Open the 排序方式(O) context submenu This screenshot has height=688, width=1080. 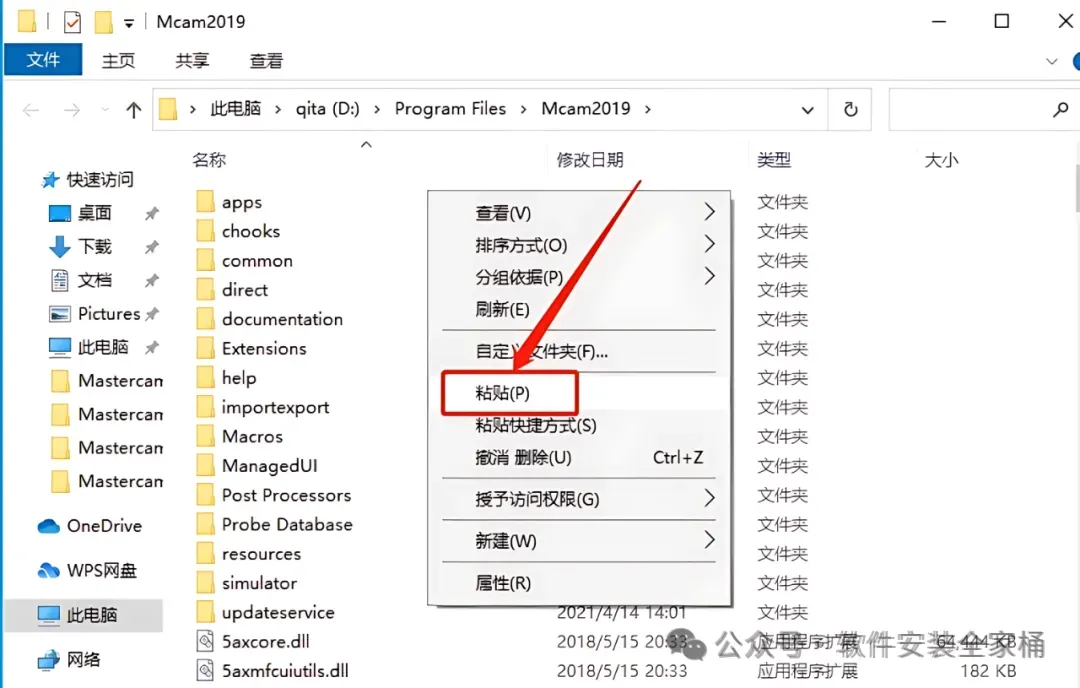(579, 245)
